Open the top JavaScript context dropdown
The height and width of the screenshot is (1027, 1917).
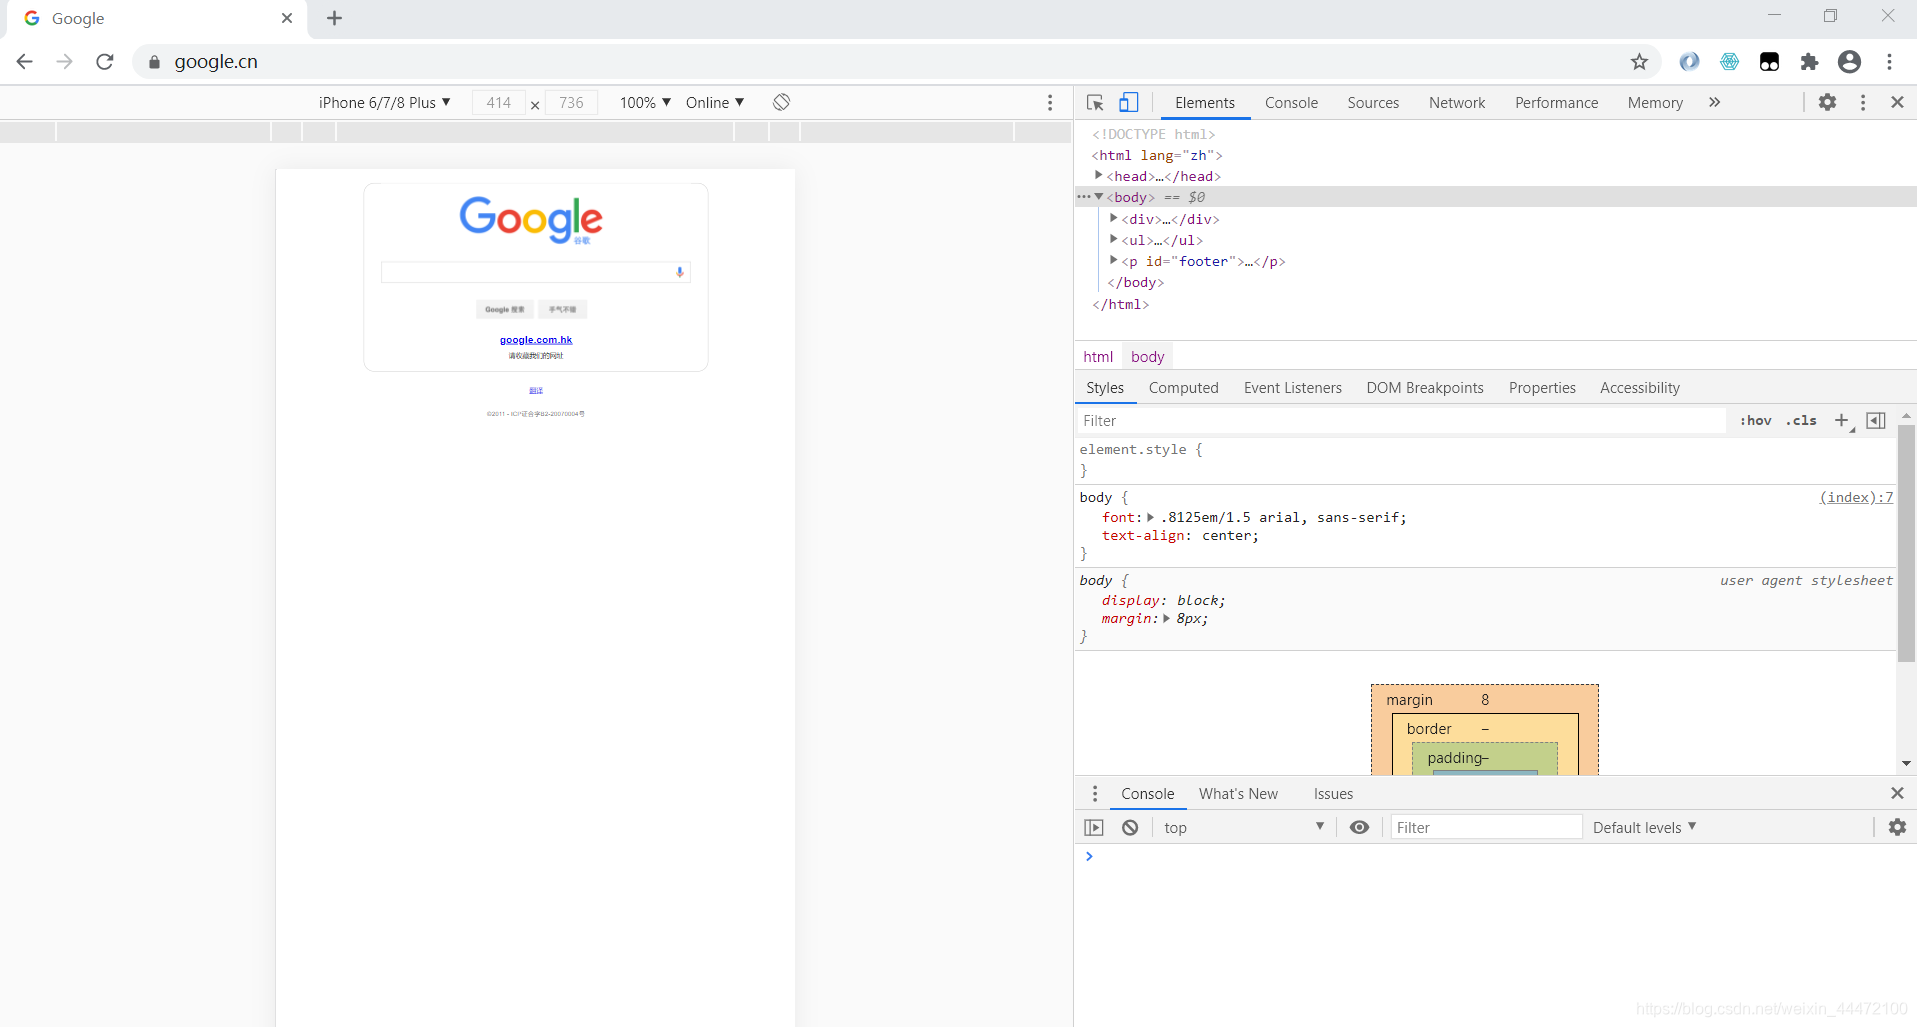(1243, 827)
